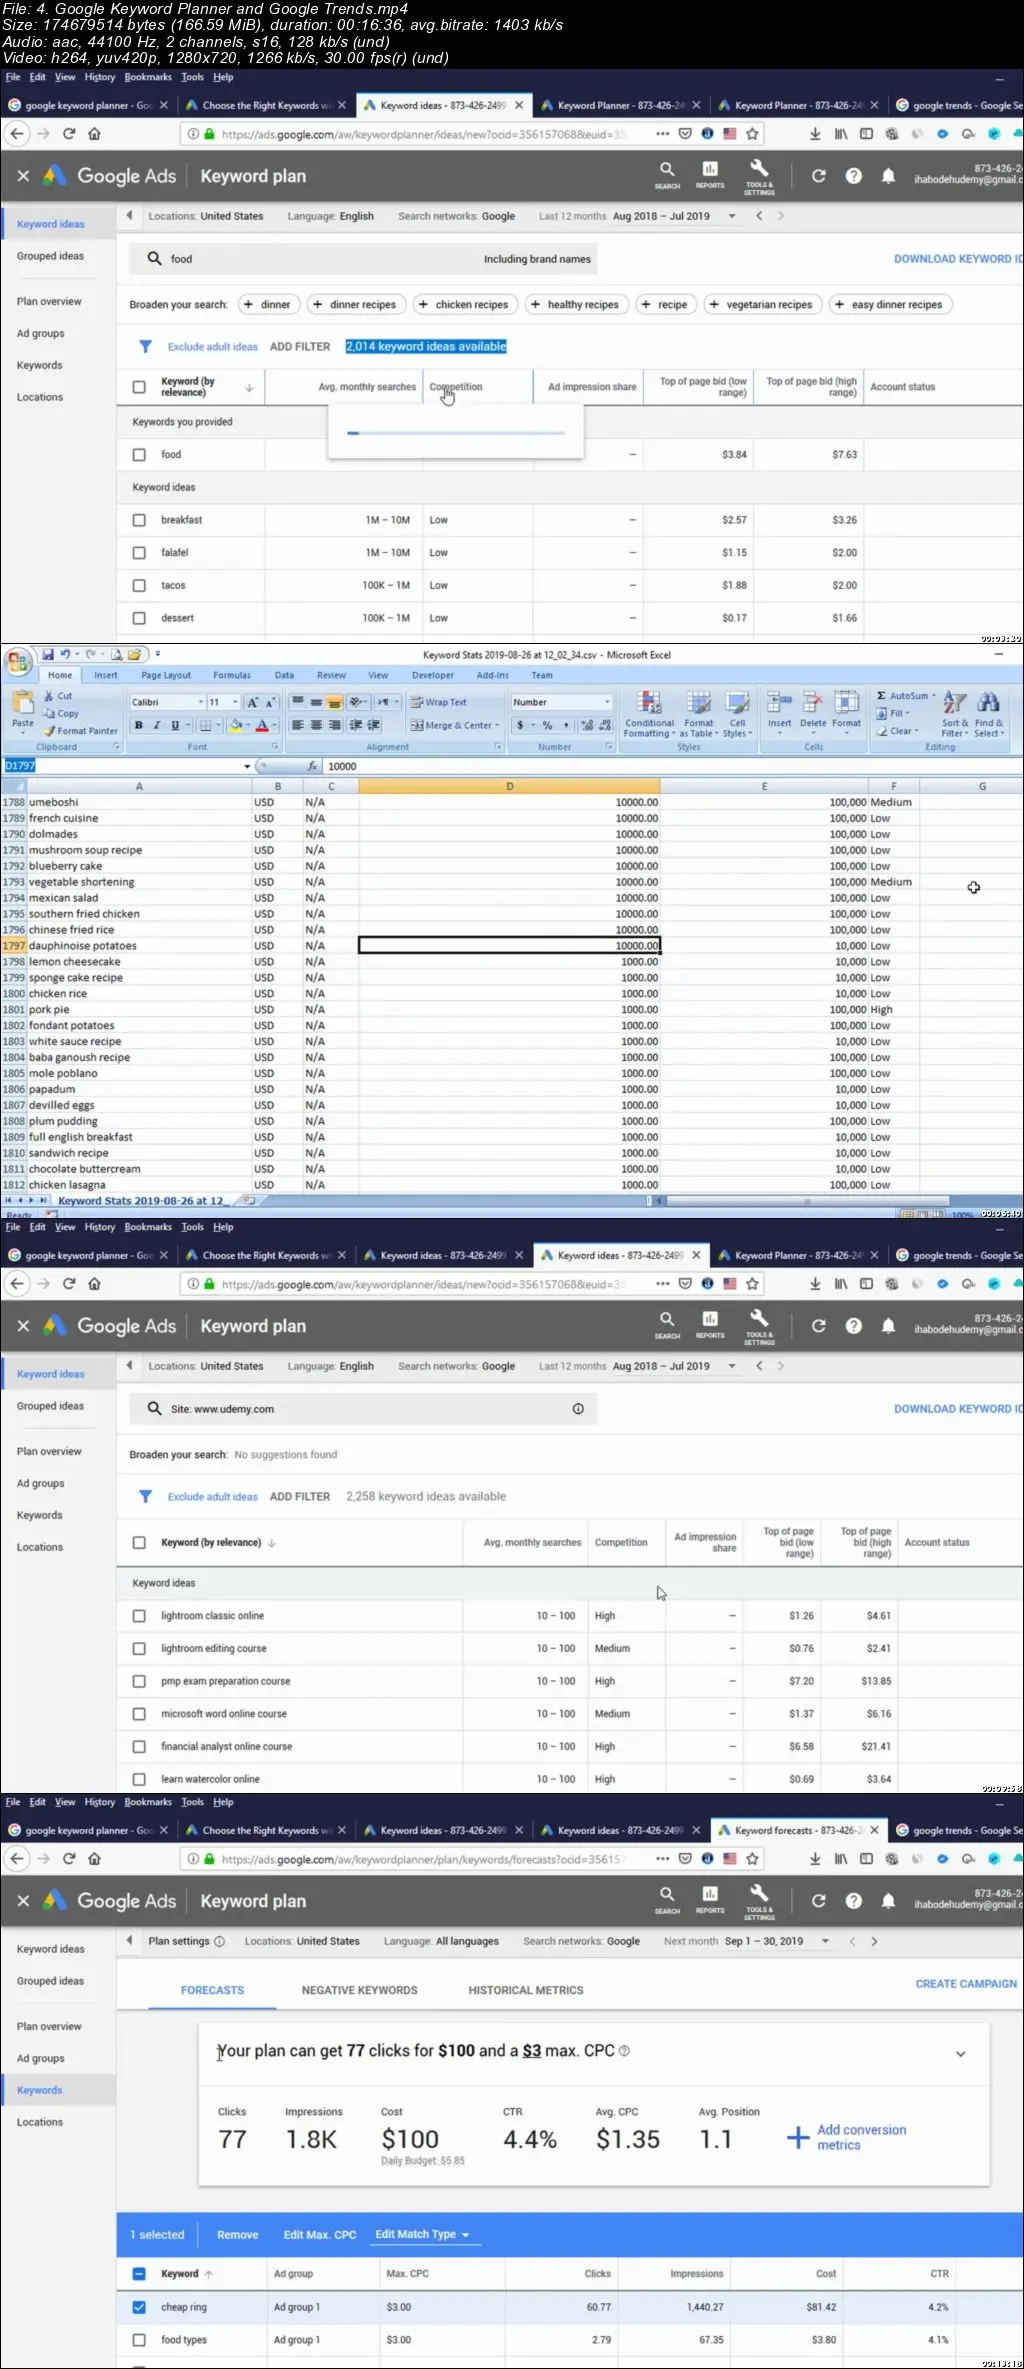
Task: Open the Number format dropdown in Excel
Action: (x=607, y=702)
